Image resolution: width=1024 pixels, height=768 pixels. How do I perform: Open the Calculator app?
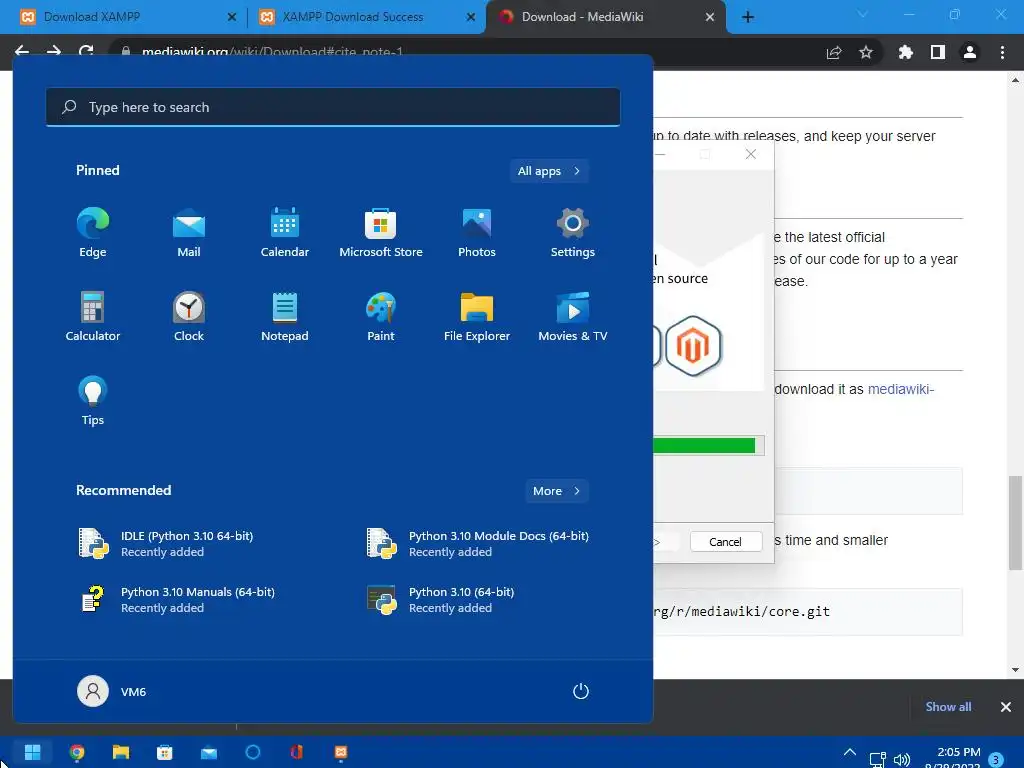coord(93,317)
